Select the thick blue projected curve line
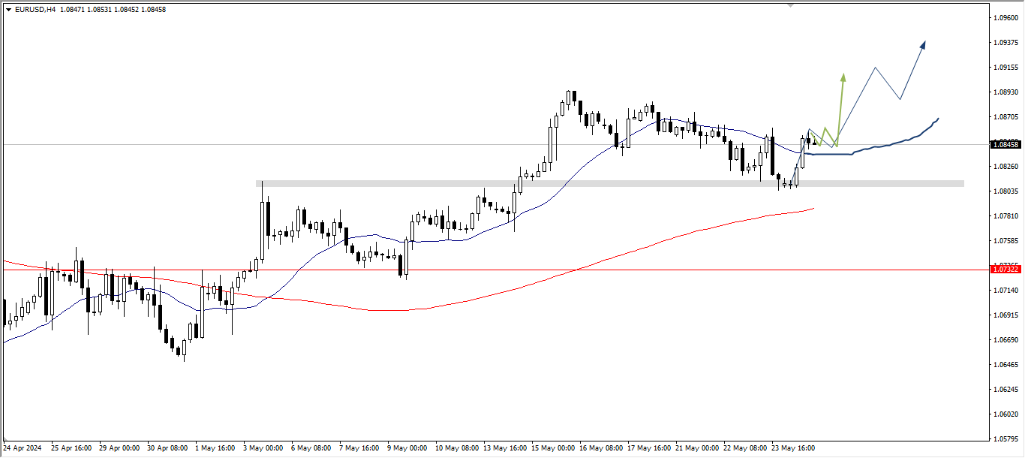The image size is (1025, 458). (x=890, y=145)
